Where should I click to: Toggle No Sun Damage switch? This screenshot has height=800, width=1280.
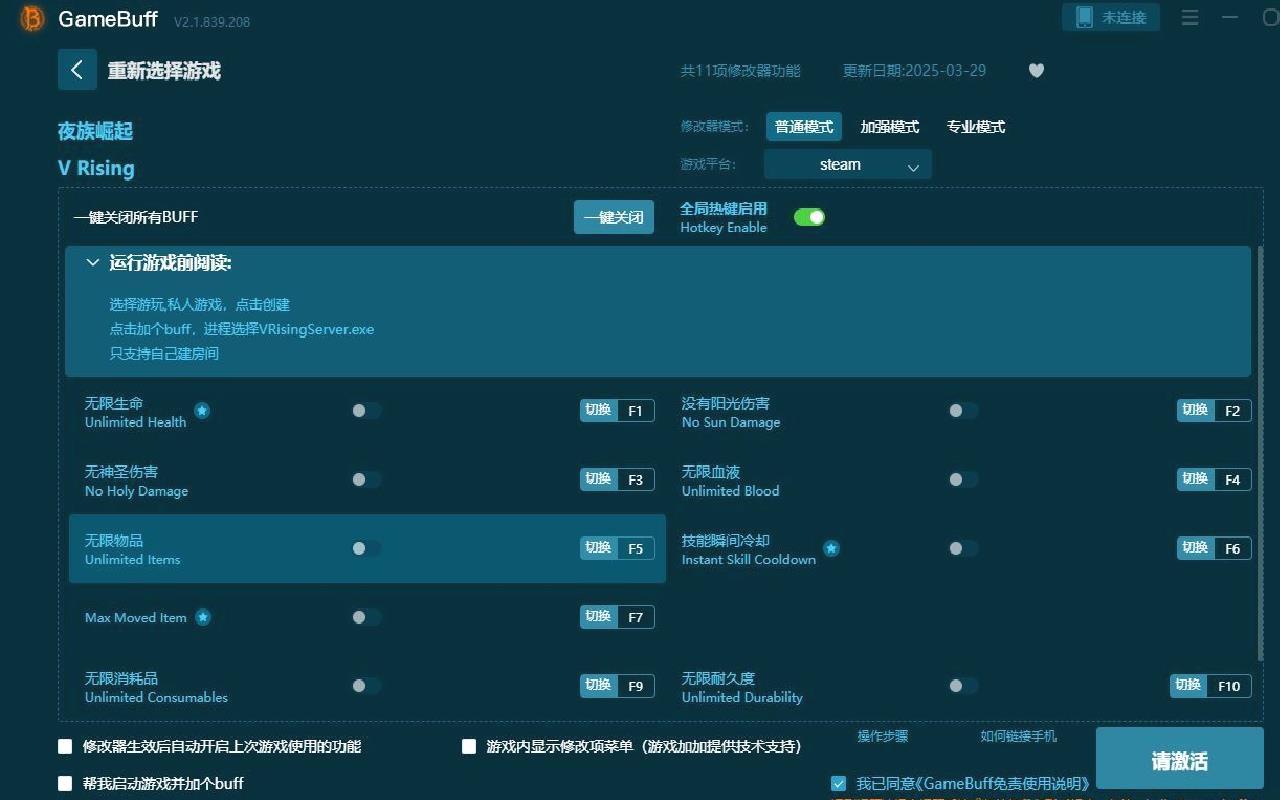click(x=963, y=410)
